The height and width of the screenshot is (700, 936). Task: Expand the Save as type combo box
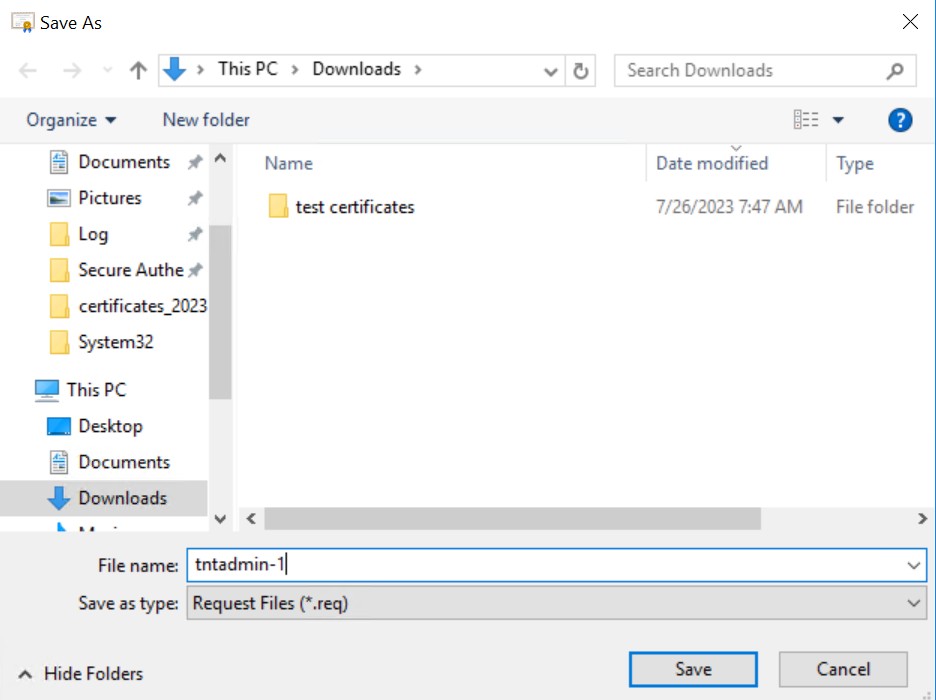556,603
